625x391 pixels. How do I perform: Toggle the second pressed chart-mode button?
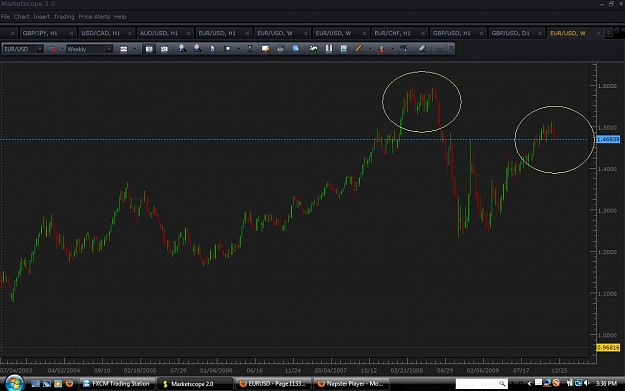click(164, 49)
